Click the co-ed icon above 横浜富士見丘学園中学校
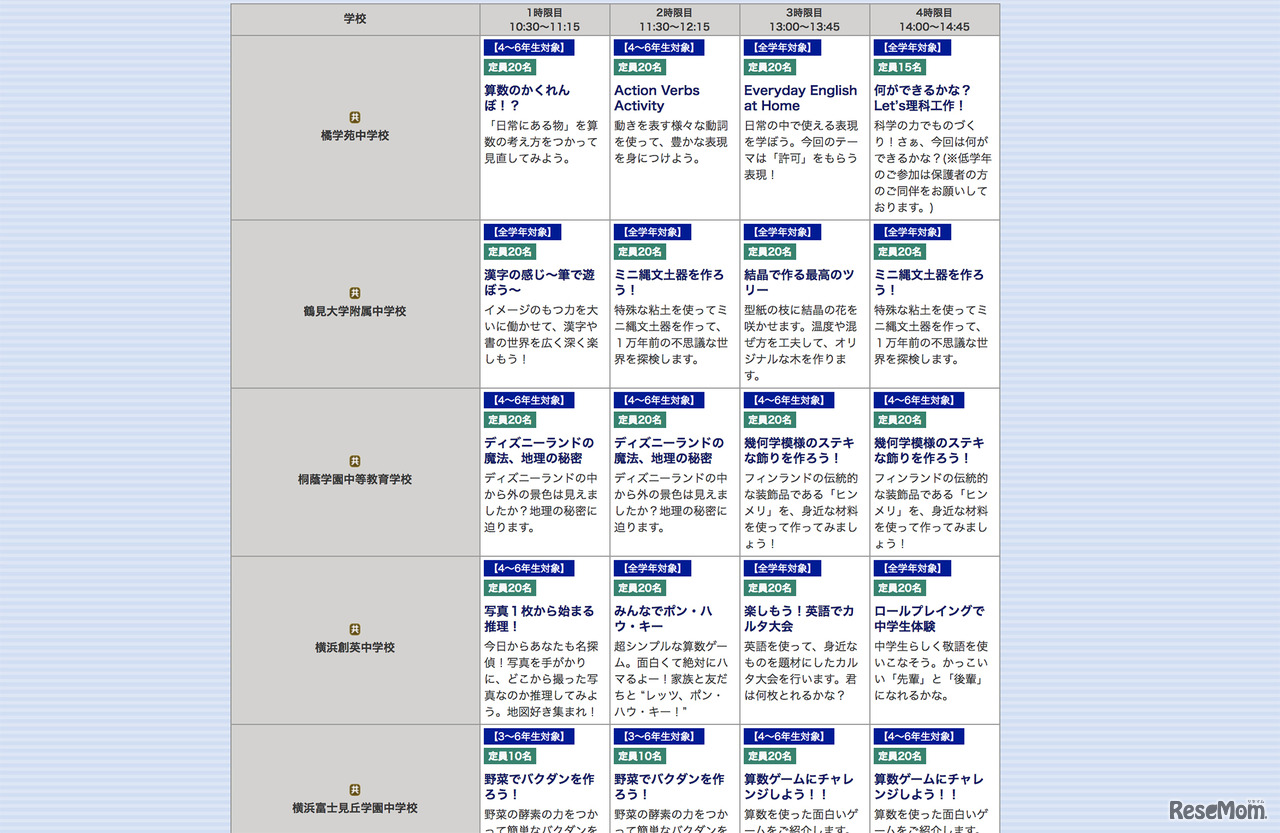Image resolution: width=1280 pixels, height=833 pixels. point(355,791)
